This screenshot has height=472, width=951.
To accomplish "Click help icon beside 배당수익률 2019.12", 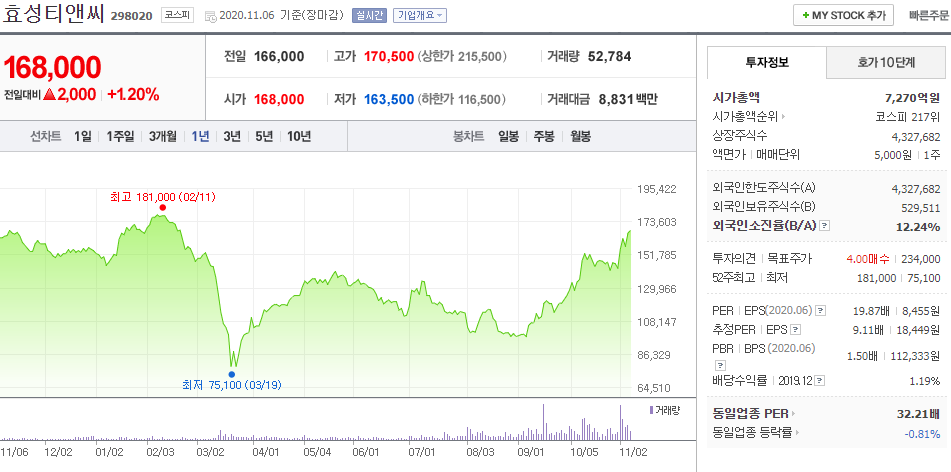I will (819, 381).
